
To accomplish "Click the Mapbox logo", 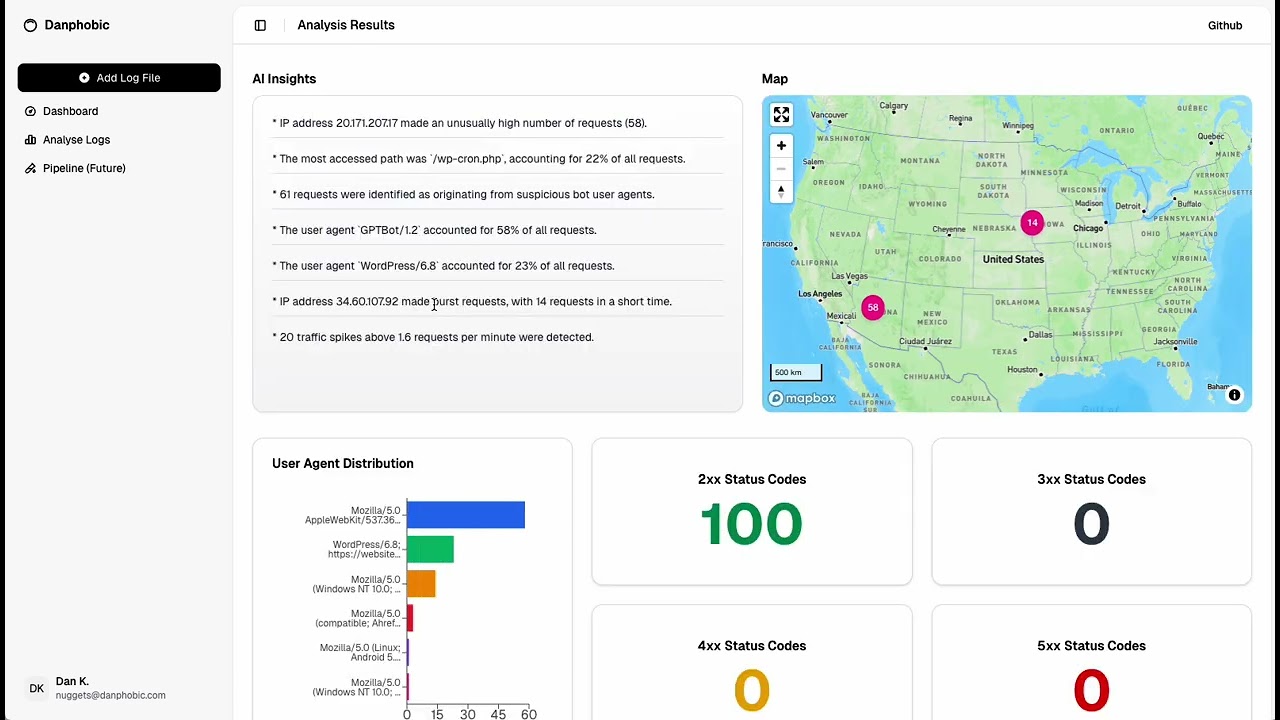I will pos(802,398).
